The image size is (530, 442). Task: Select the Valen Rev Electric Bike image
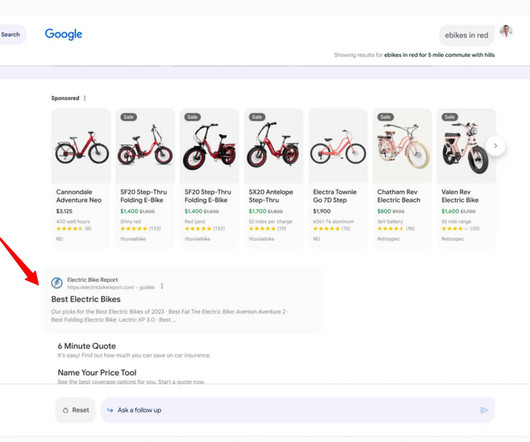tap(466, 146)
